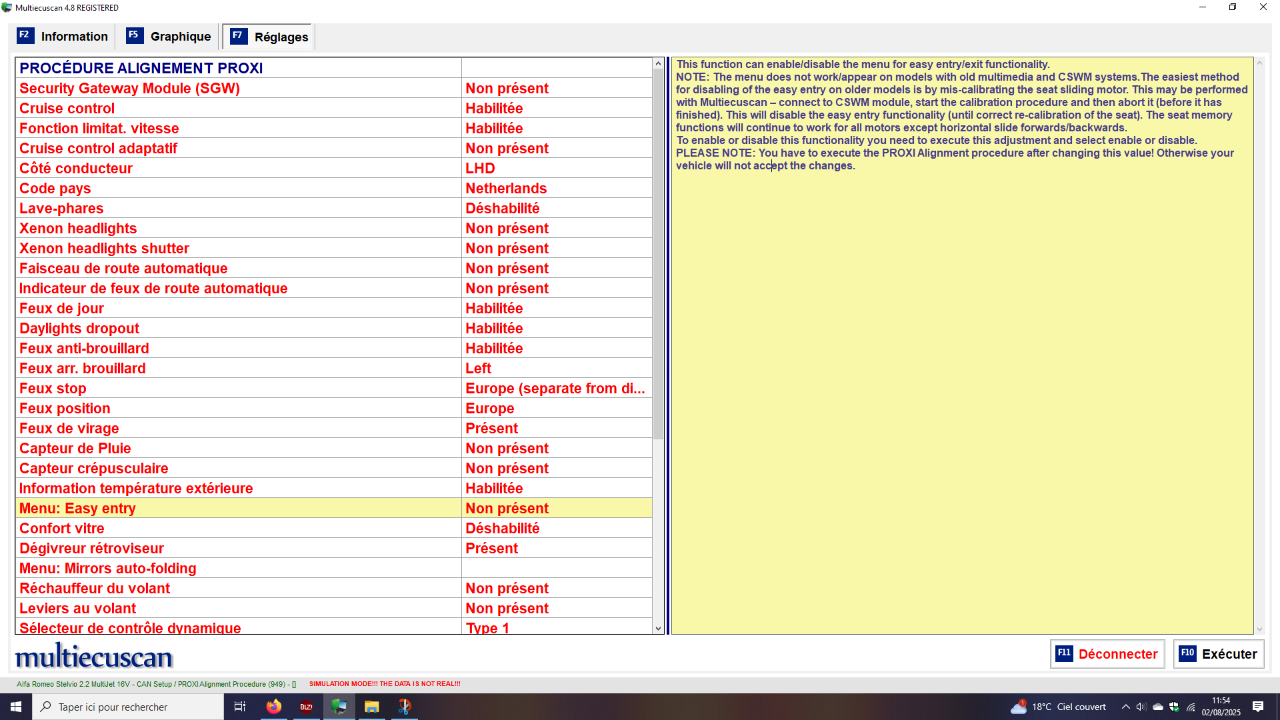Select the Feux anti-brouillard row
The image size is (1280, 720).
point(334,348)
